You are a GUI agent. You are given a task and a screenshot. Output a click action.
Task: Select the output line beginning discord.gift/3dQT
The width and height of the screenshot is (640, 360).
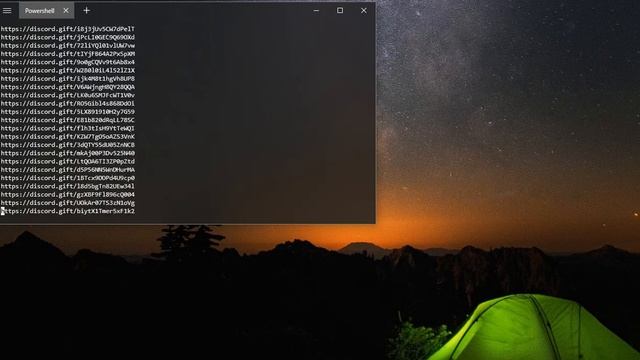point(67,145)
